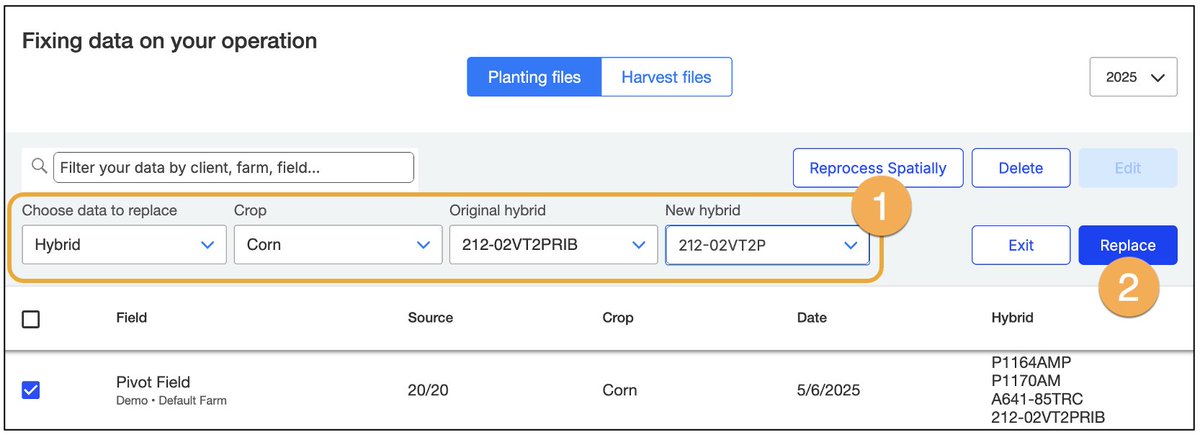Image resolution: width=1200 pixels, height=435 pixels.
Task: Open the 2025 year dropdown
Action: [1133, 77]
